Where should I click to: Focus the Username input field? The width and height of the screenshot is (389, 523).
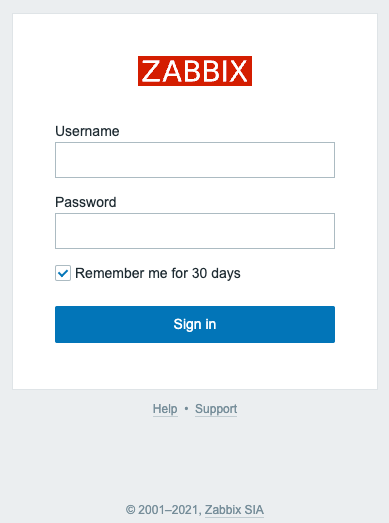click(x=195, y=160)
